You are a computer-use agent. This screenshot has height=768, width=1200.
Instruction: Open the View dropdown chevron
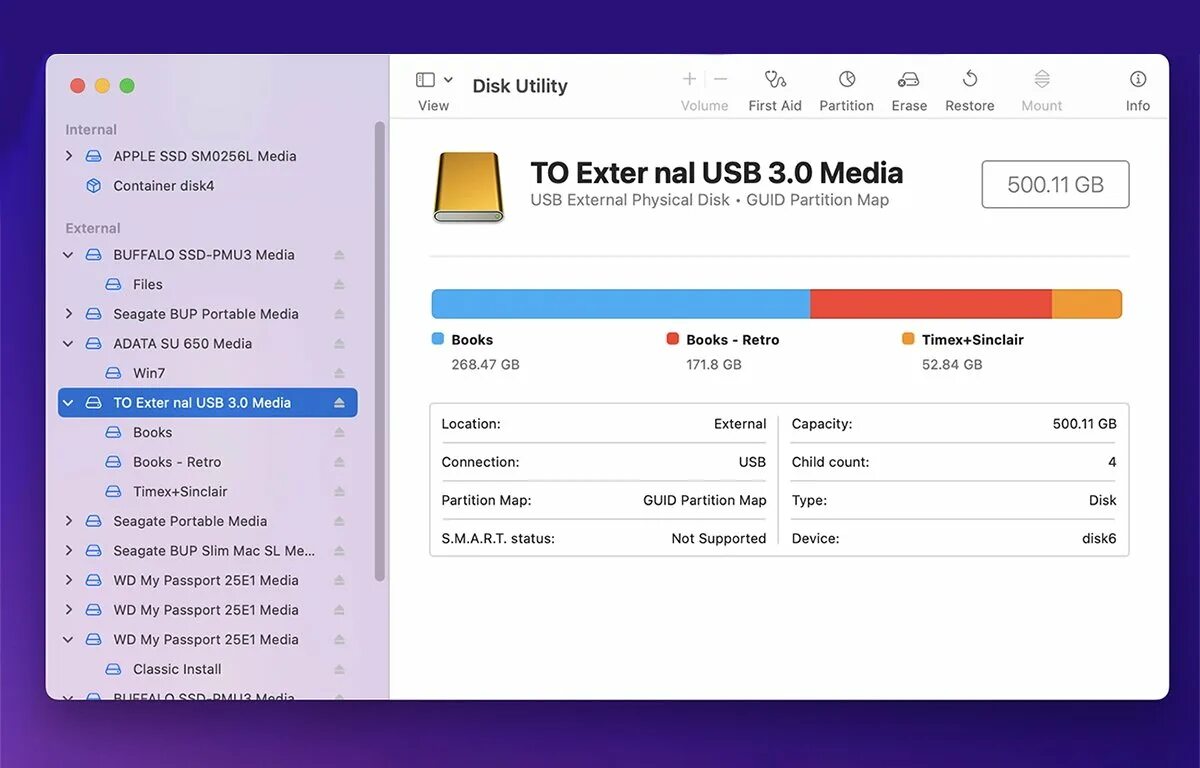click(448, 79)
